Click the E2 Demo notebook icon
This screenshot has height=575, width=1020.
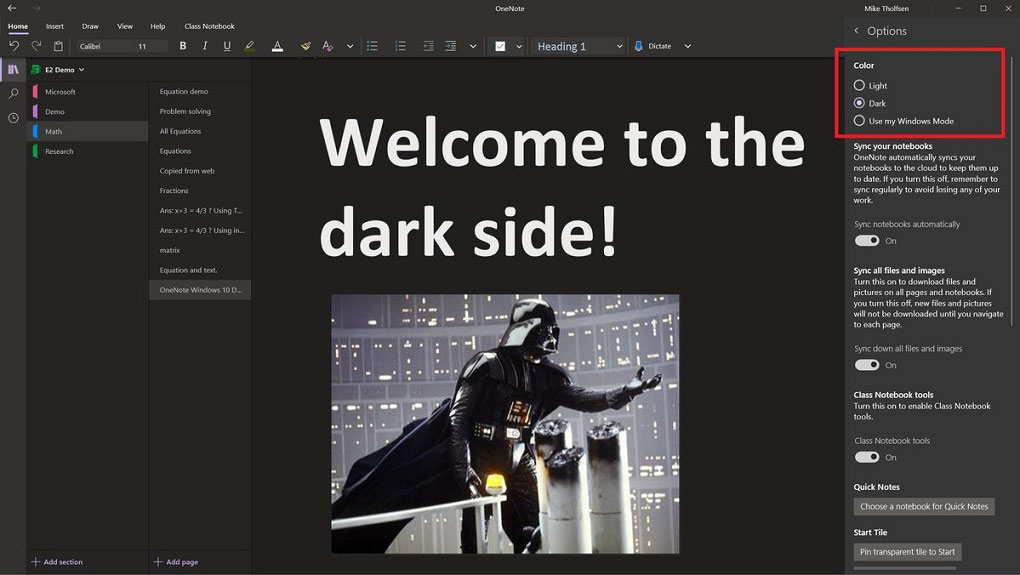pyautogui.click(x=36, y=70)
